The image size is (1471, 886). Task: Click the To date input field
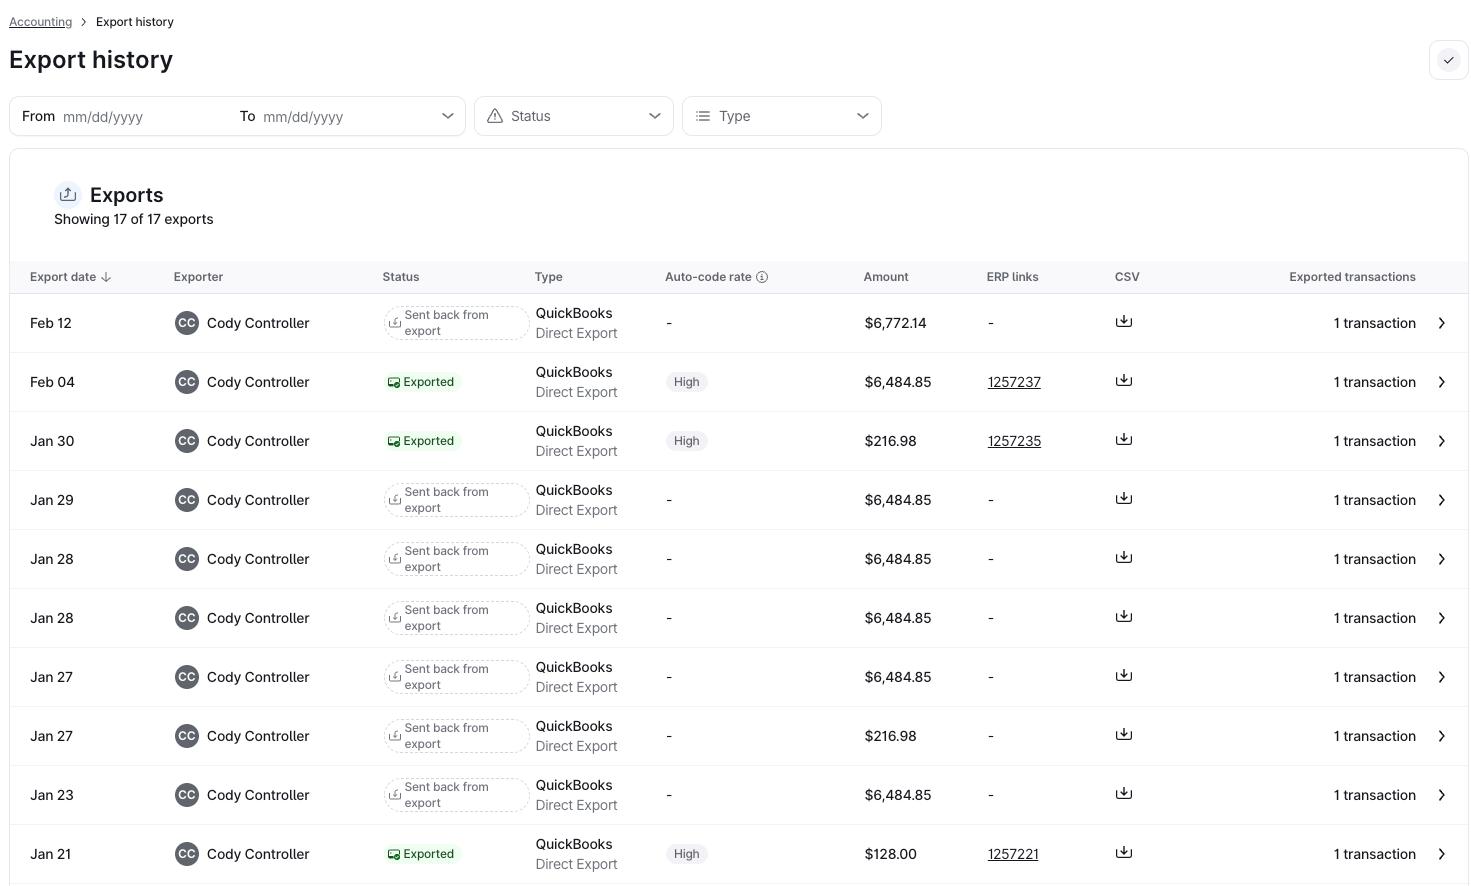340,117
